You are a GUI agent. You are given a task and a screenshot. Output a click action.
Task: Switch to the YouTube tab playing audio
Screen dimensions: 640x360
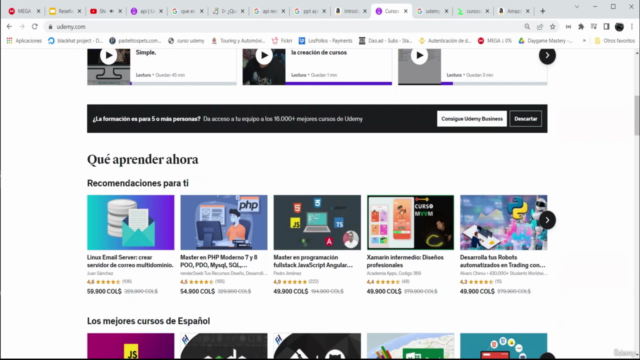pos(100,11)
